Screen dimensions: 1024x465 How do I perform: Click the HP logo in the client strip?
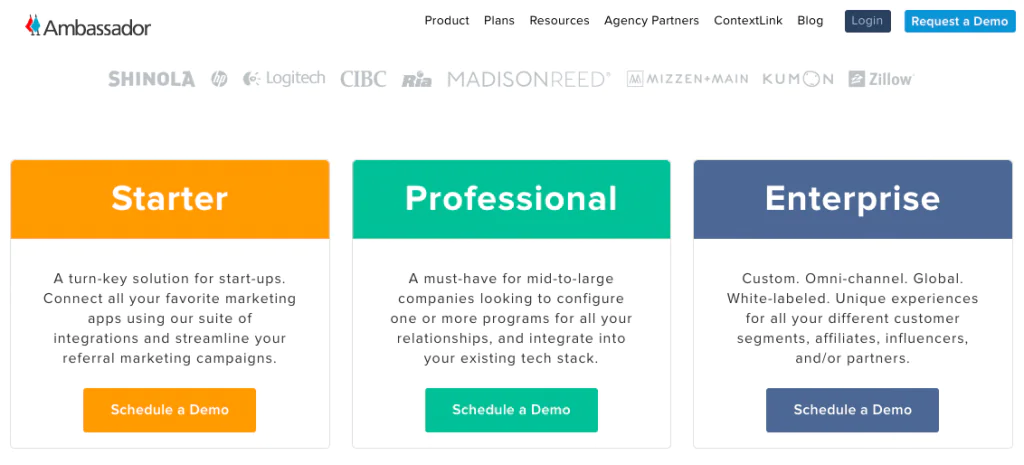(219, 79)
